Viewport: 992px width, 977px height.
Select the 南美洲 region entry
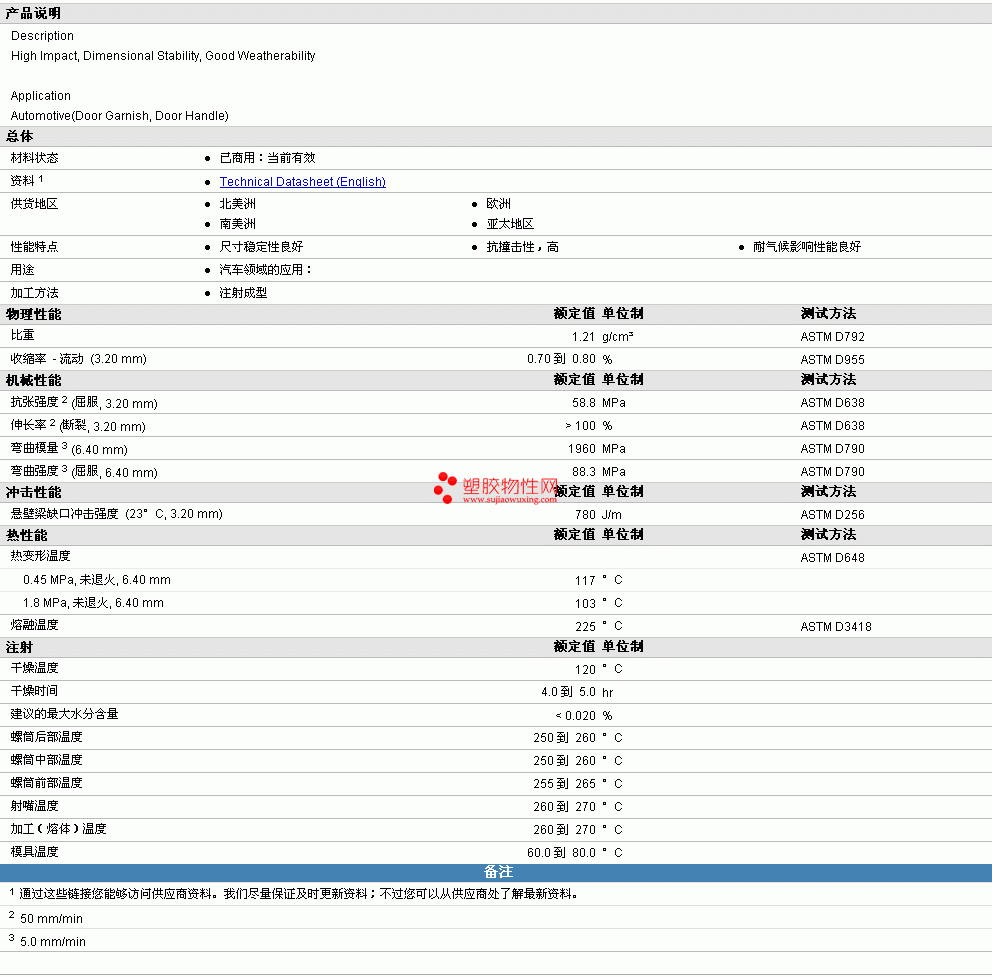(237, 224)
